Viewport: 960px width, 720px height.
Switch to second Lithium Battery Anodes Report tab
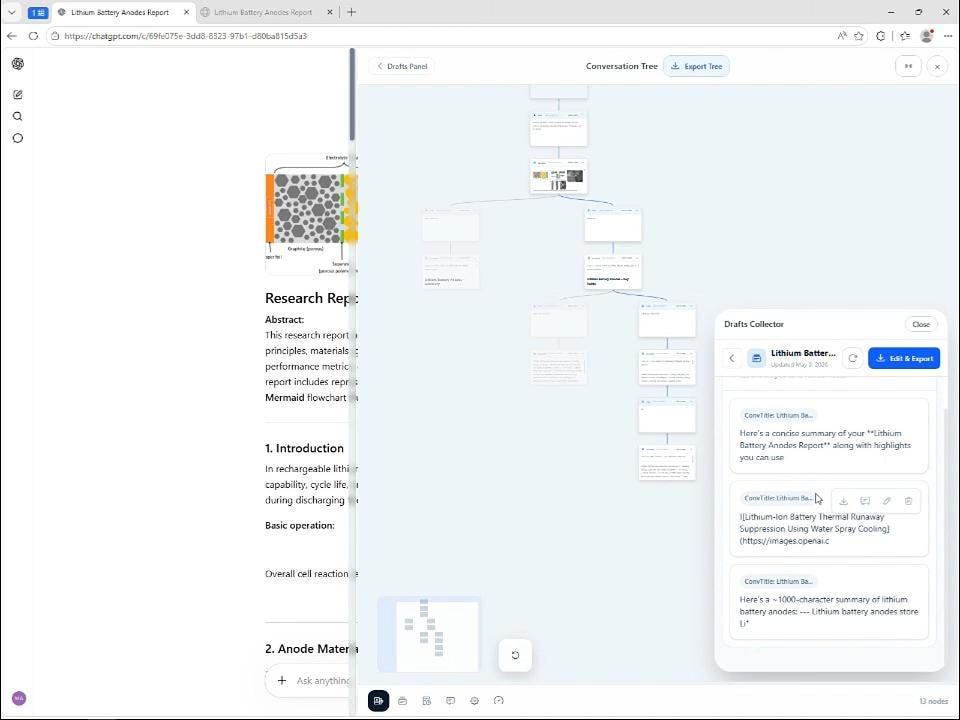coord(263,12)
